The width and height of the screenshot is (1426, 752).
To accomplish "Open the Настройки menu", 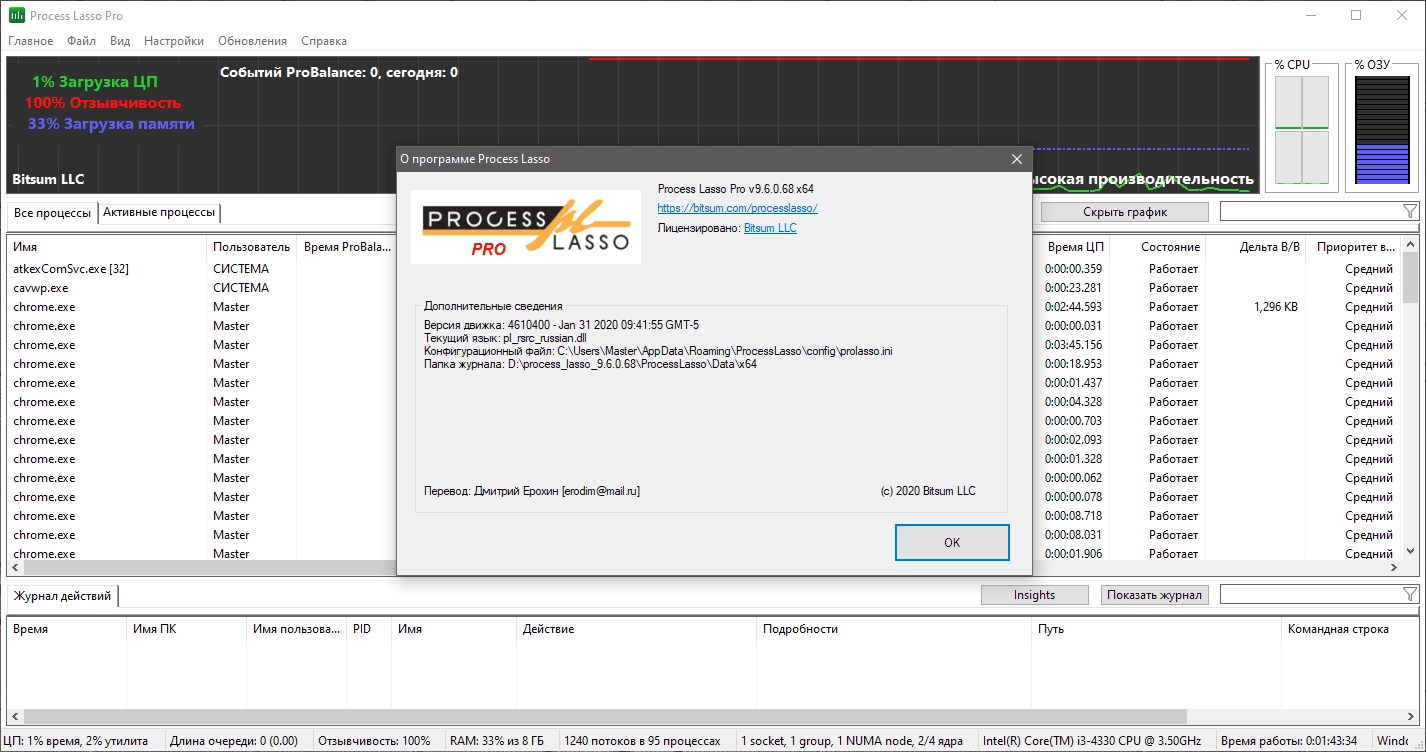I will [x=174, y=41].
